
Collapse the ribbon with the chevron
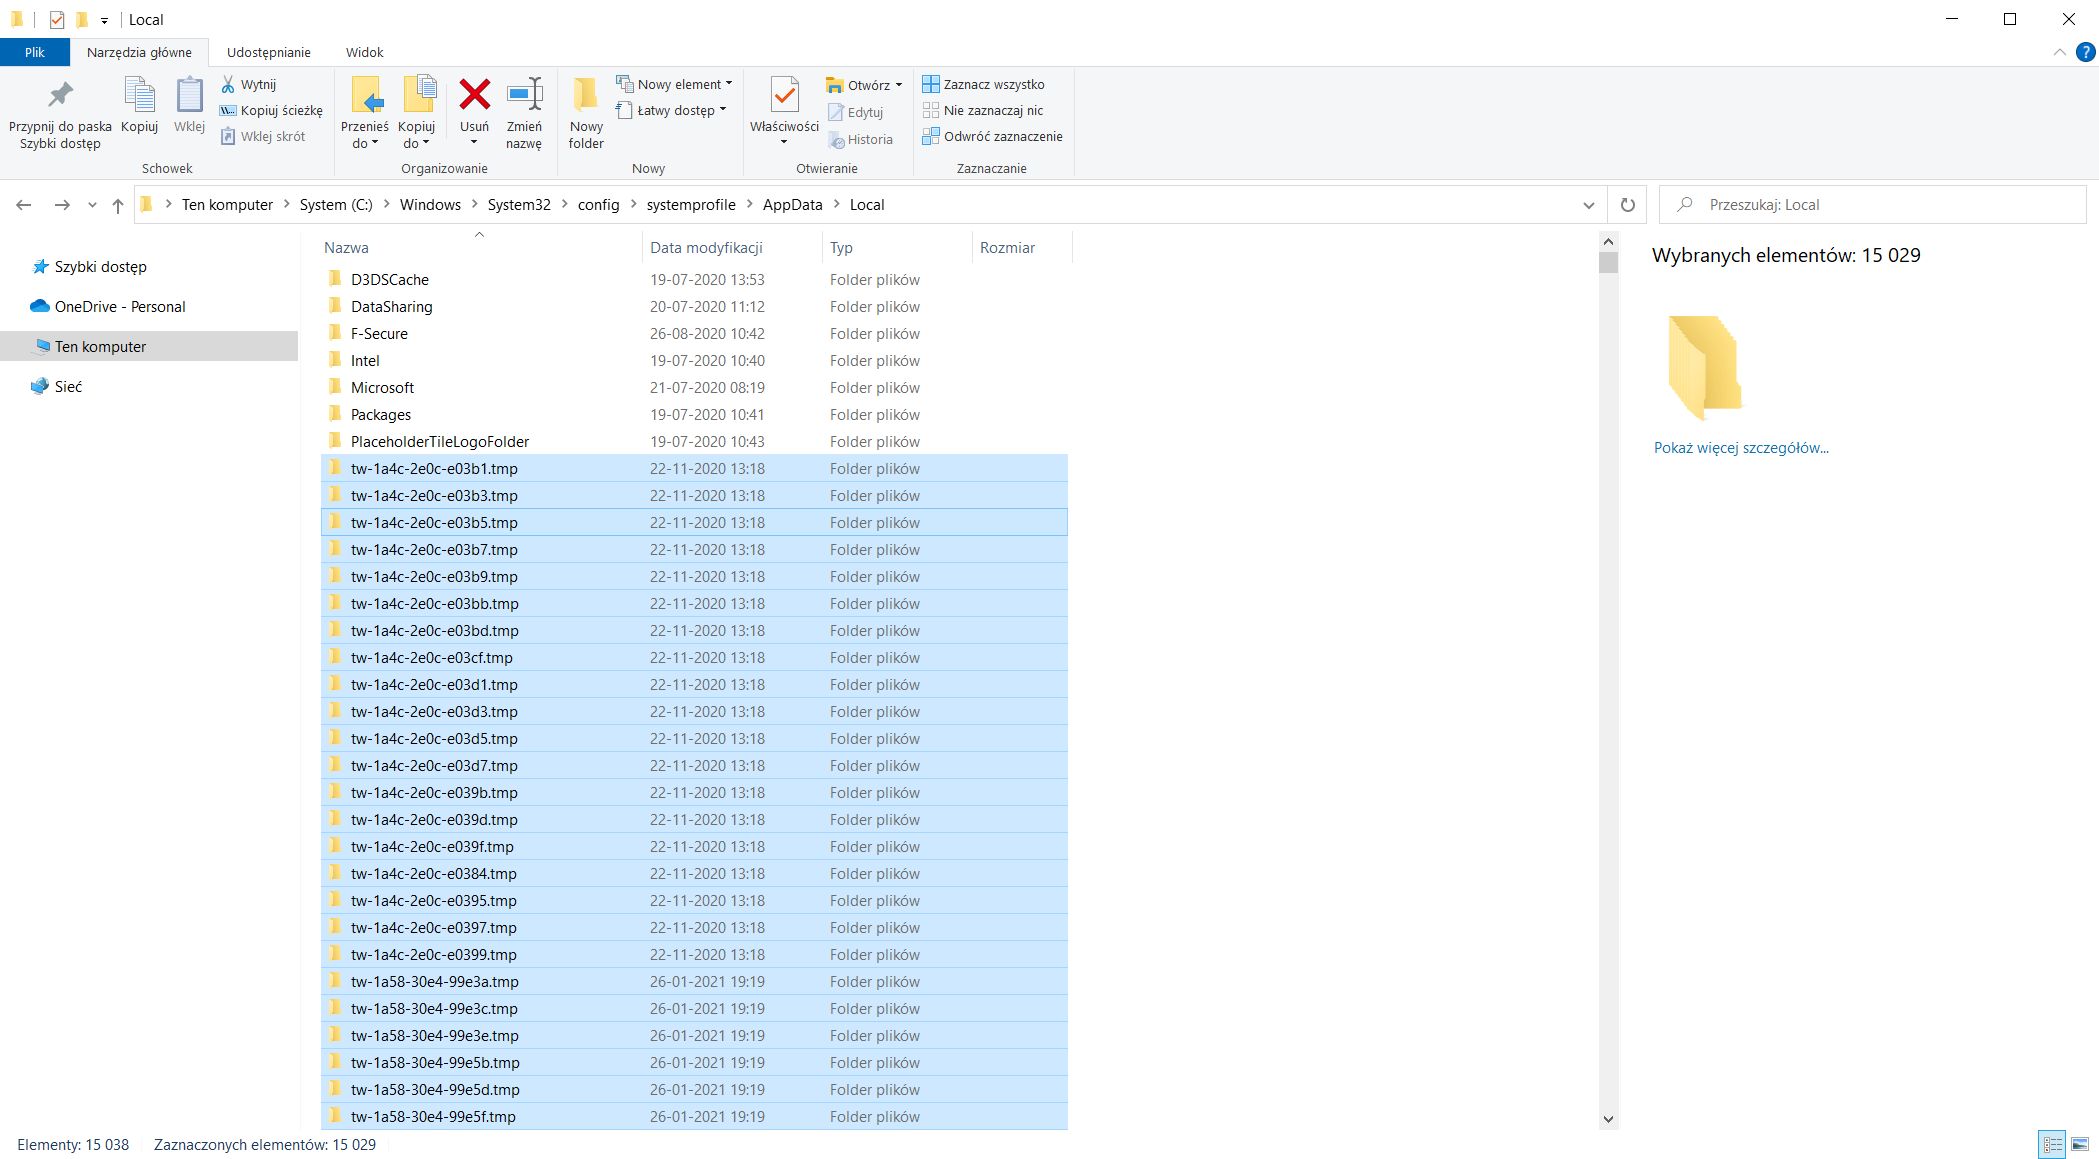(x=2058, y=52)
